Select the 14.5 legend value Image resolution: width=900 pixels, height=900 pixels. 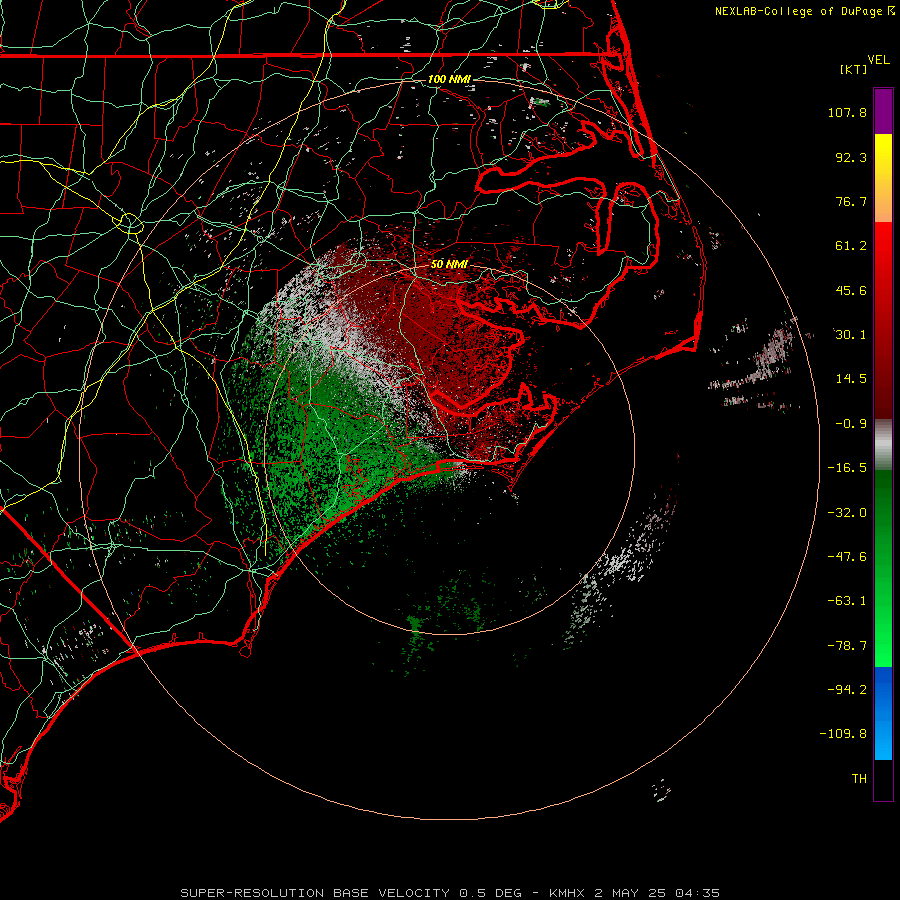coord(851,379)
